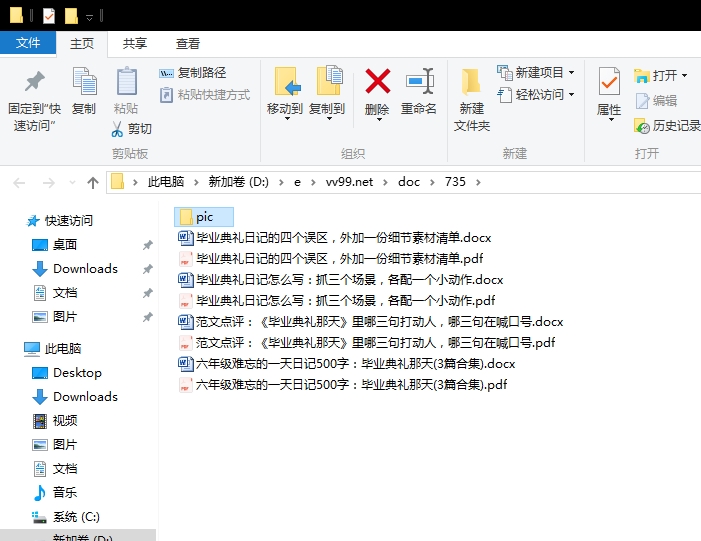Select 六年级难忘的一天日记500字：毕业典礼那天(3篇合集).pdf
This screenshot has width=701, height=541.
click(x=342, y=385)
